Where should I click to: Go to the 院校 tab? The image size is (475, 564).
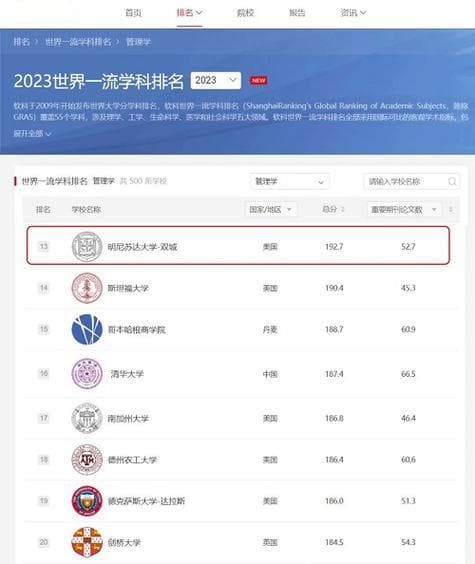pyautogui.click(x=245, y=13)
